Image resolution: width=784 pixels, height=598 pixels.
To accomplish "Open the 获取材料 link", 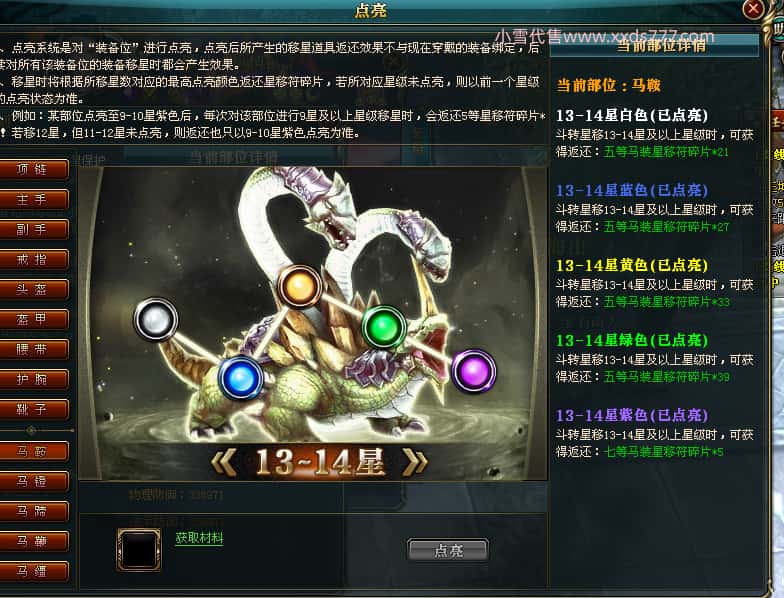I will point(200,538).
